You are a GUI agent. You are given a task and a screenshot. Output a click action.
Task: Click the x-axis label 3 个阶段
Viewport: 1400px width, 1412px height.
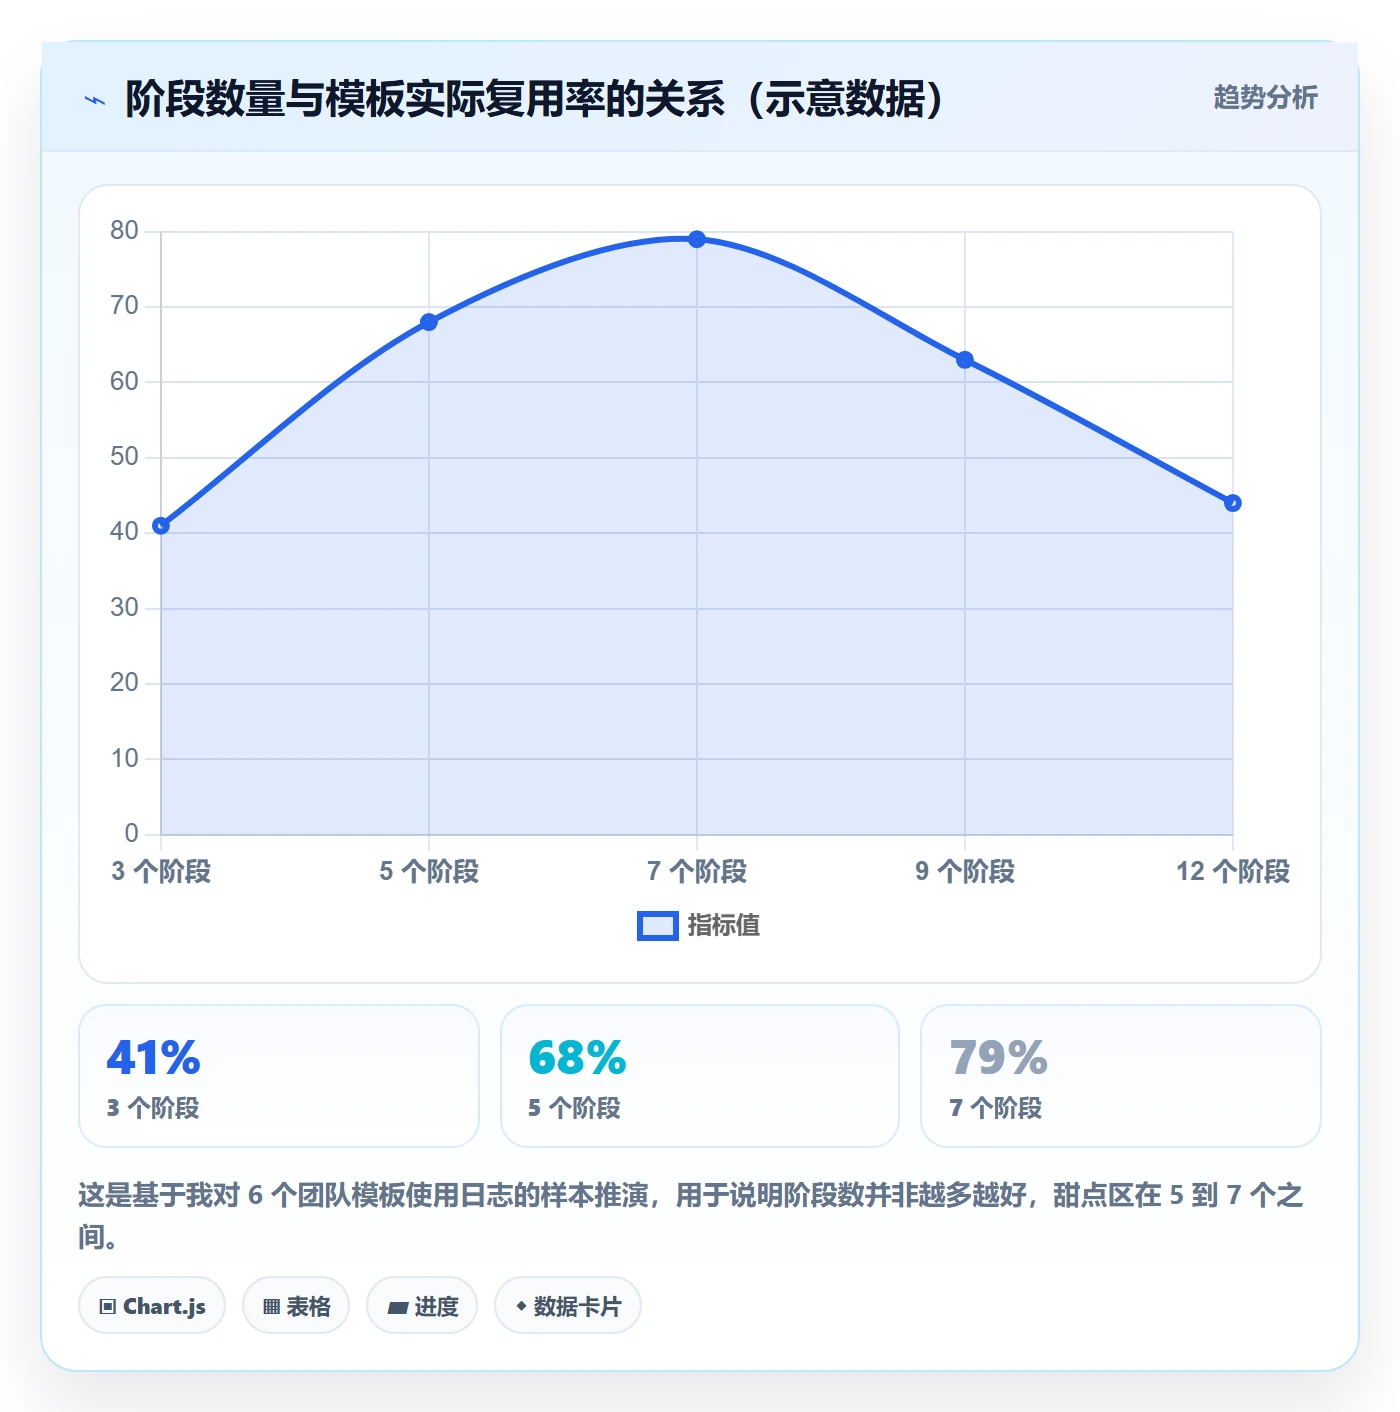161,872
